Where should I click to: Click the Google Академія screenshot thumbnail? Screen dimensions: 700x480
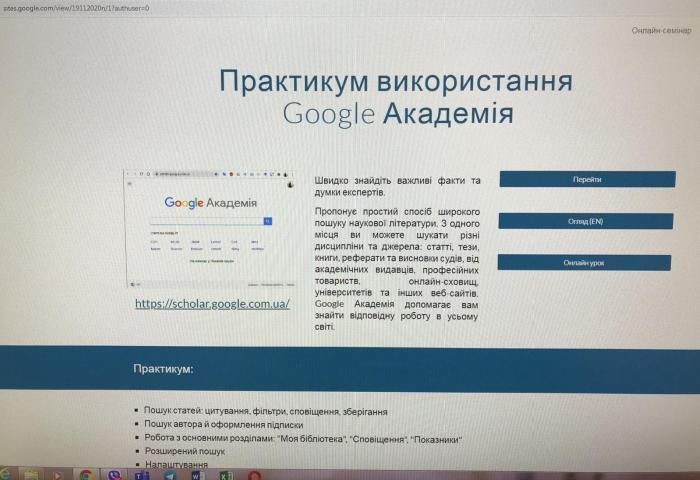(x=211, y=228)
